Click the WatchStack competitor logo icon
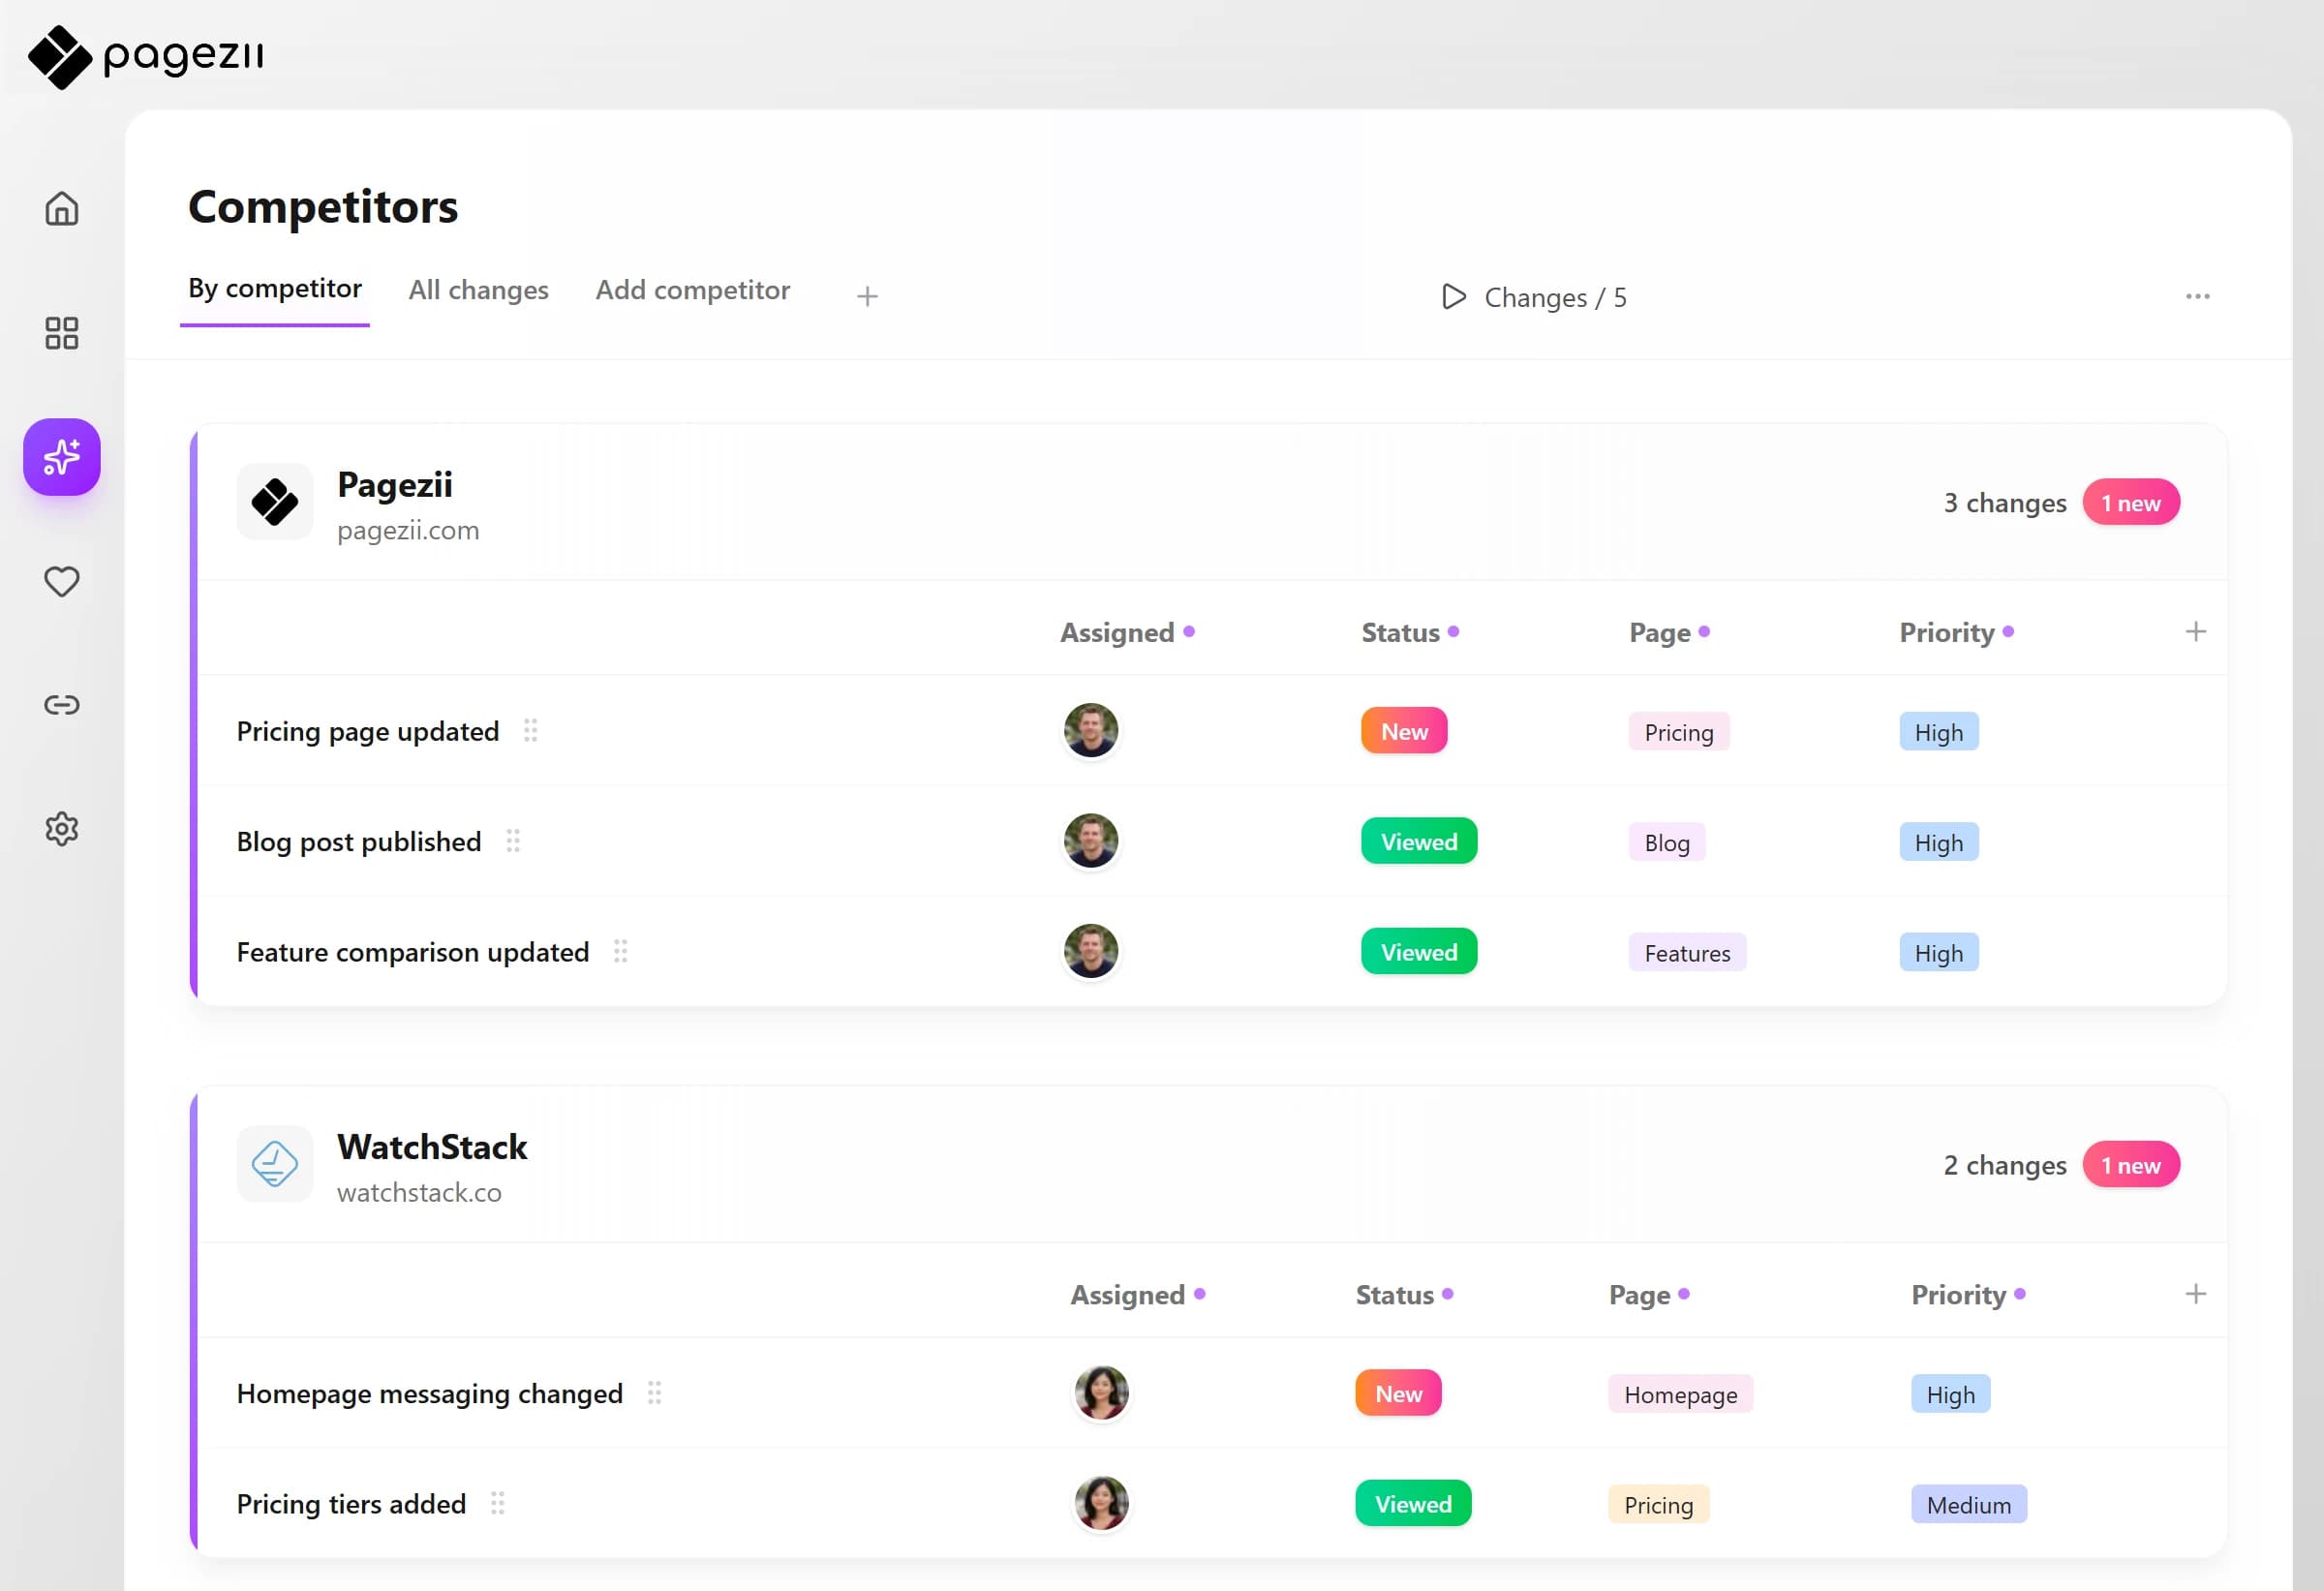This screenshot has height=1591, width=2324. point(276,1163)
